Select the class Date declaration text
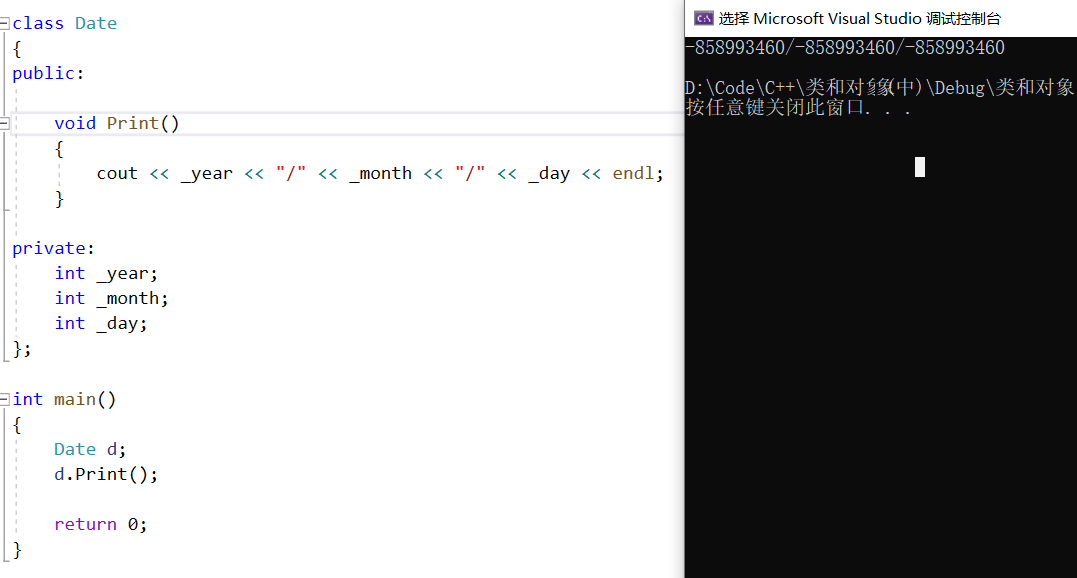 point(65,23)
